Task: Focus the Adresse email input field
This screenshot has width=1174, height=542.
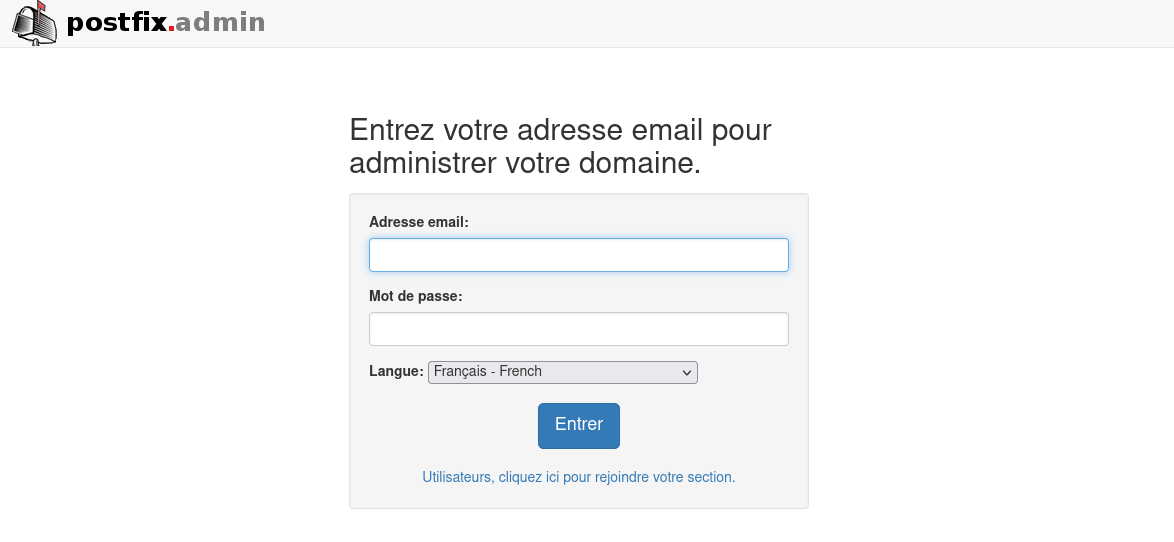Action: point(578,255)
